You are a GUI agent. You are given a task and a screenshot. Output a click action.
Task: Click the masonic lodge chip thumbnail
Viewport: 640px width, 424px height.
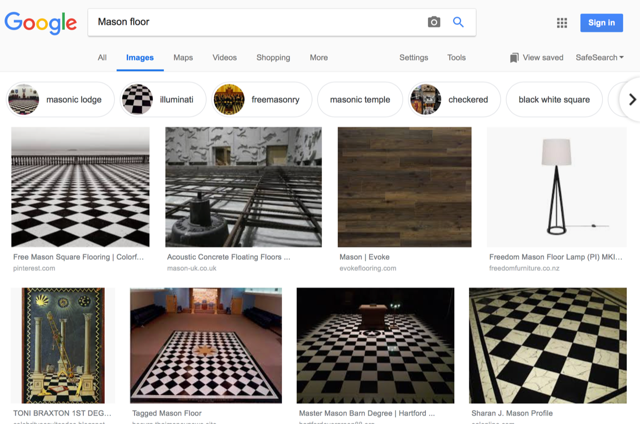[x=24, y=99]
